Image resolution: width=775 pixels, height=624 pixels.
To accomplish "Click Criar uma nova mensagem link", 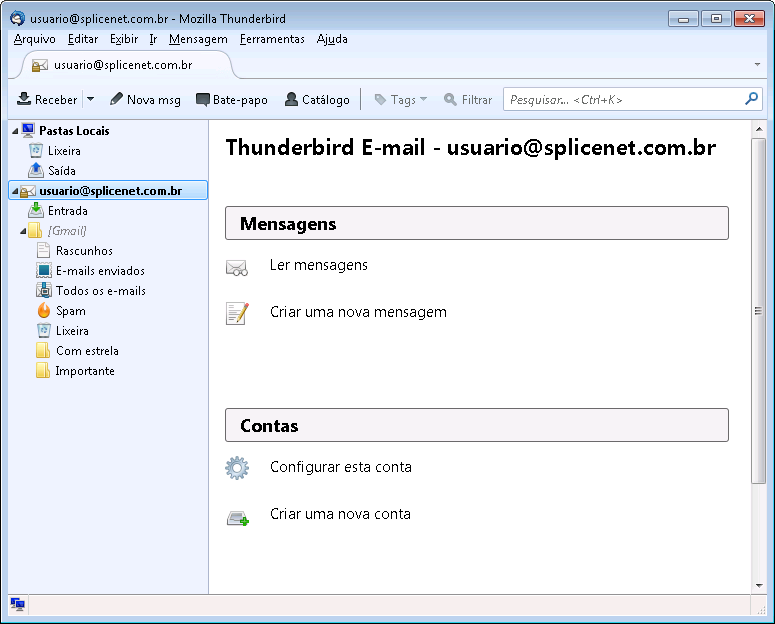I will [x=358, y=312].
